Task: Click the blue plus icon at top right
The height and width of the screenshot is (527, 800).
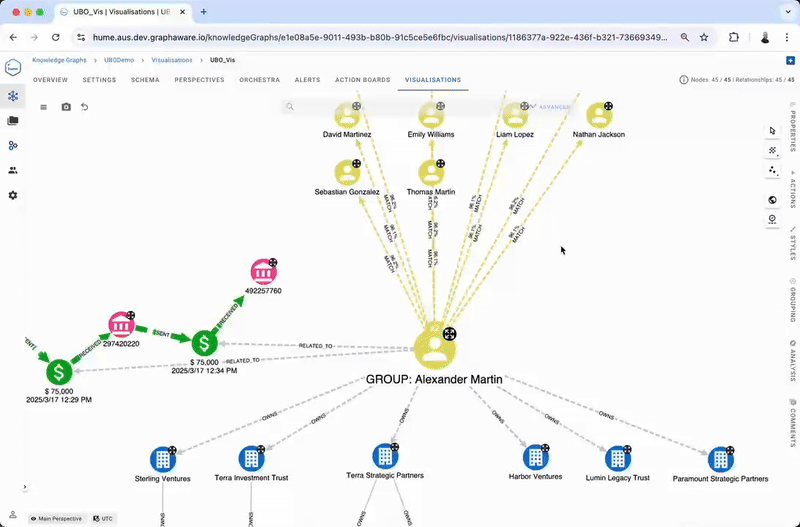Action: (x=790, y=61)
